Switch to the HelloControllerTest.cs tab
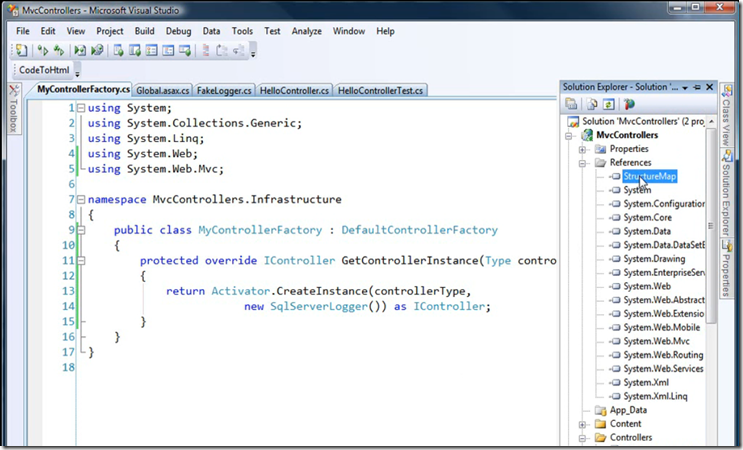 [381, 90]
